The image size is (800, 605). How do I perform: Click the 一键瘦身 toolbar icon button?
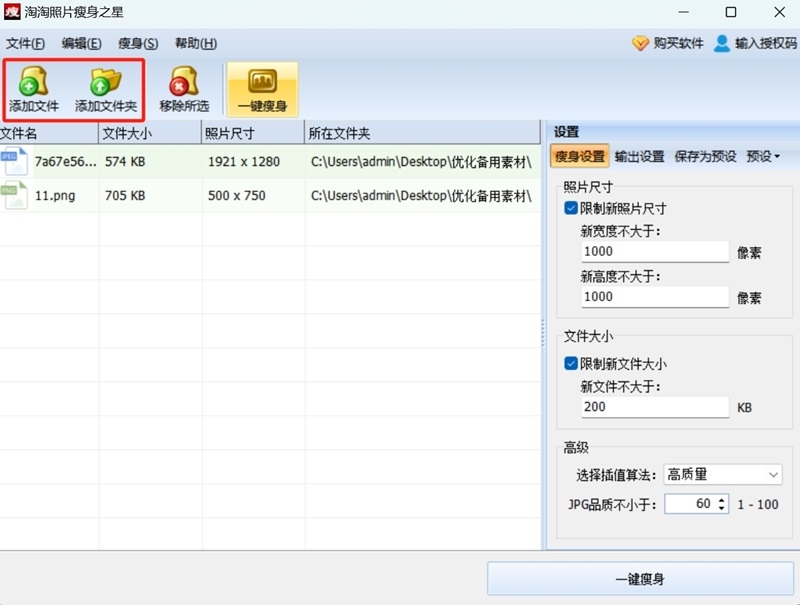click(x=262, y=90)
